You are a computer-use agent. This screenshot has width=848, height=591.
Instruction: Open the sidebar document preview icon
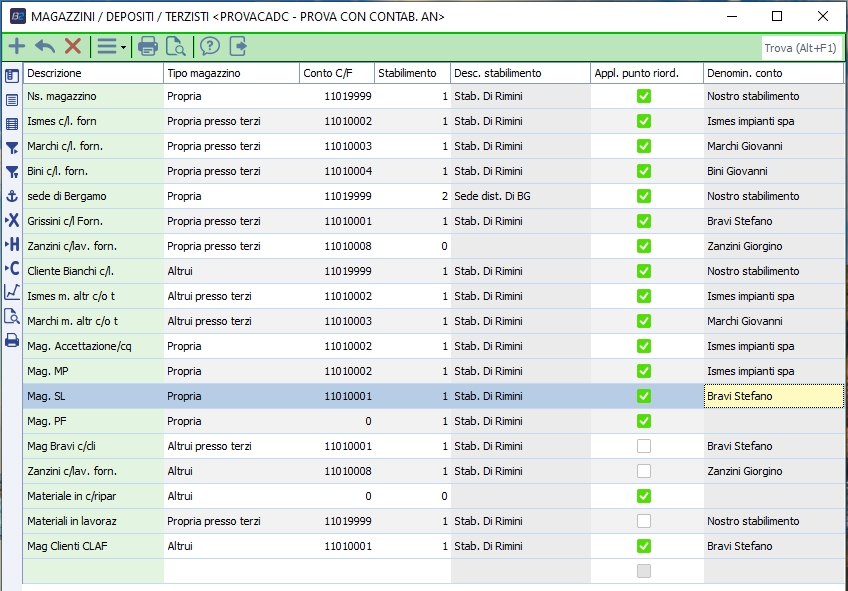(12, 316)
